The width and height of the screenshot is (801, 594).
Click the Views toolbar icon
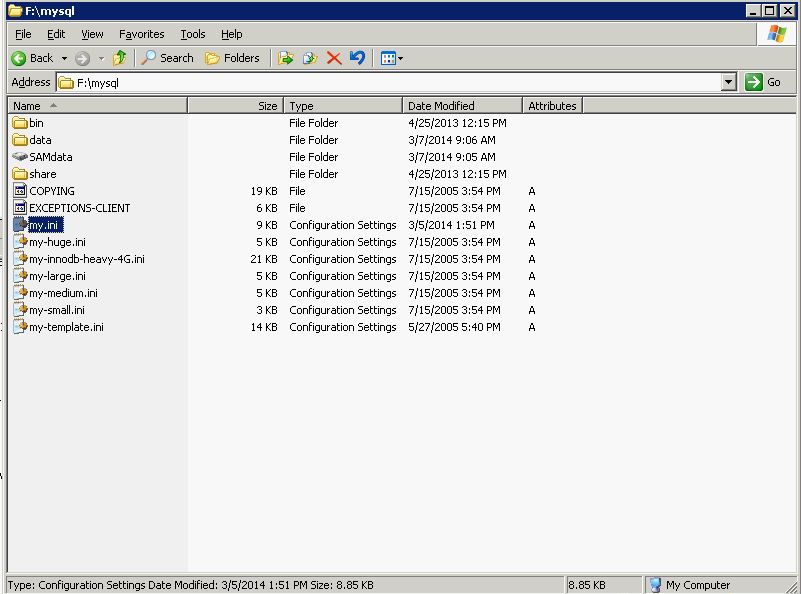pos(388,58)
